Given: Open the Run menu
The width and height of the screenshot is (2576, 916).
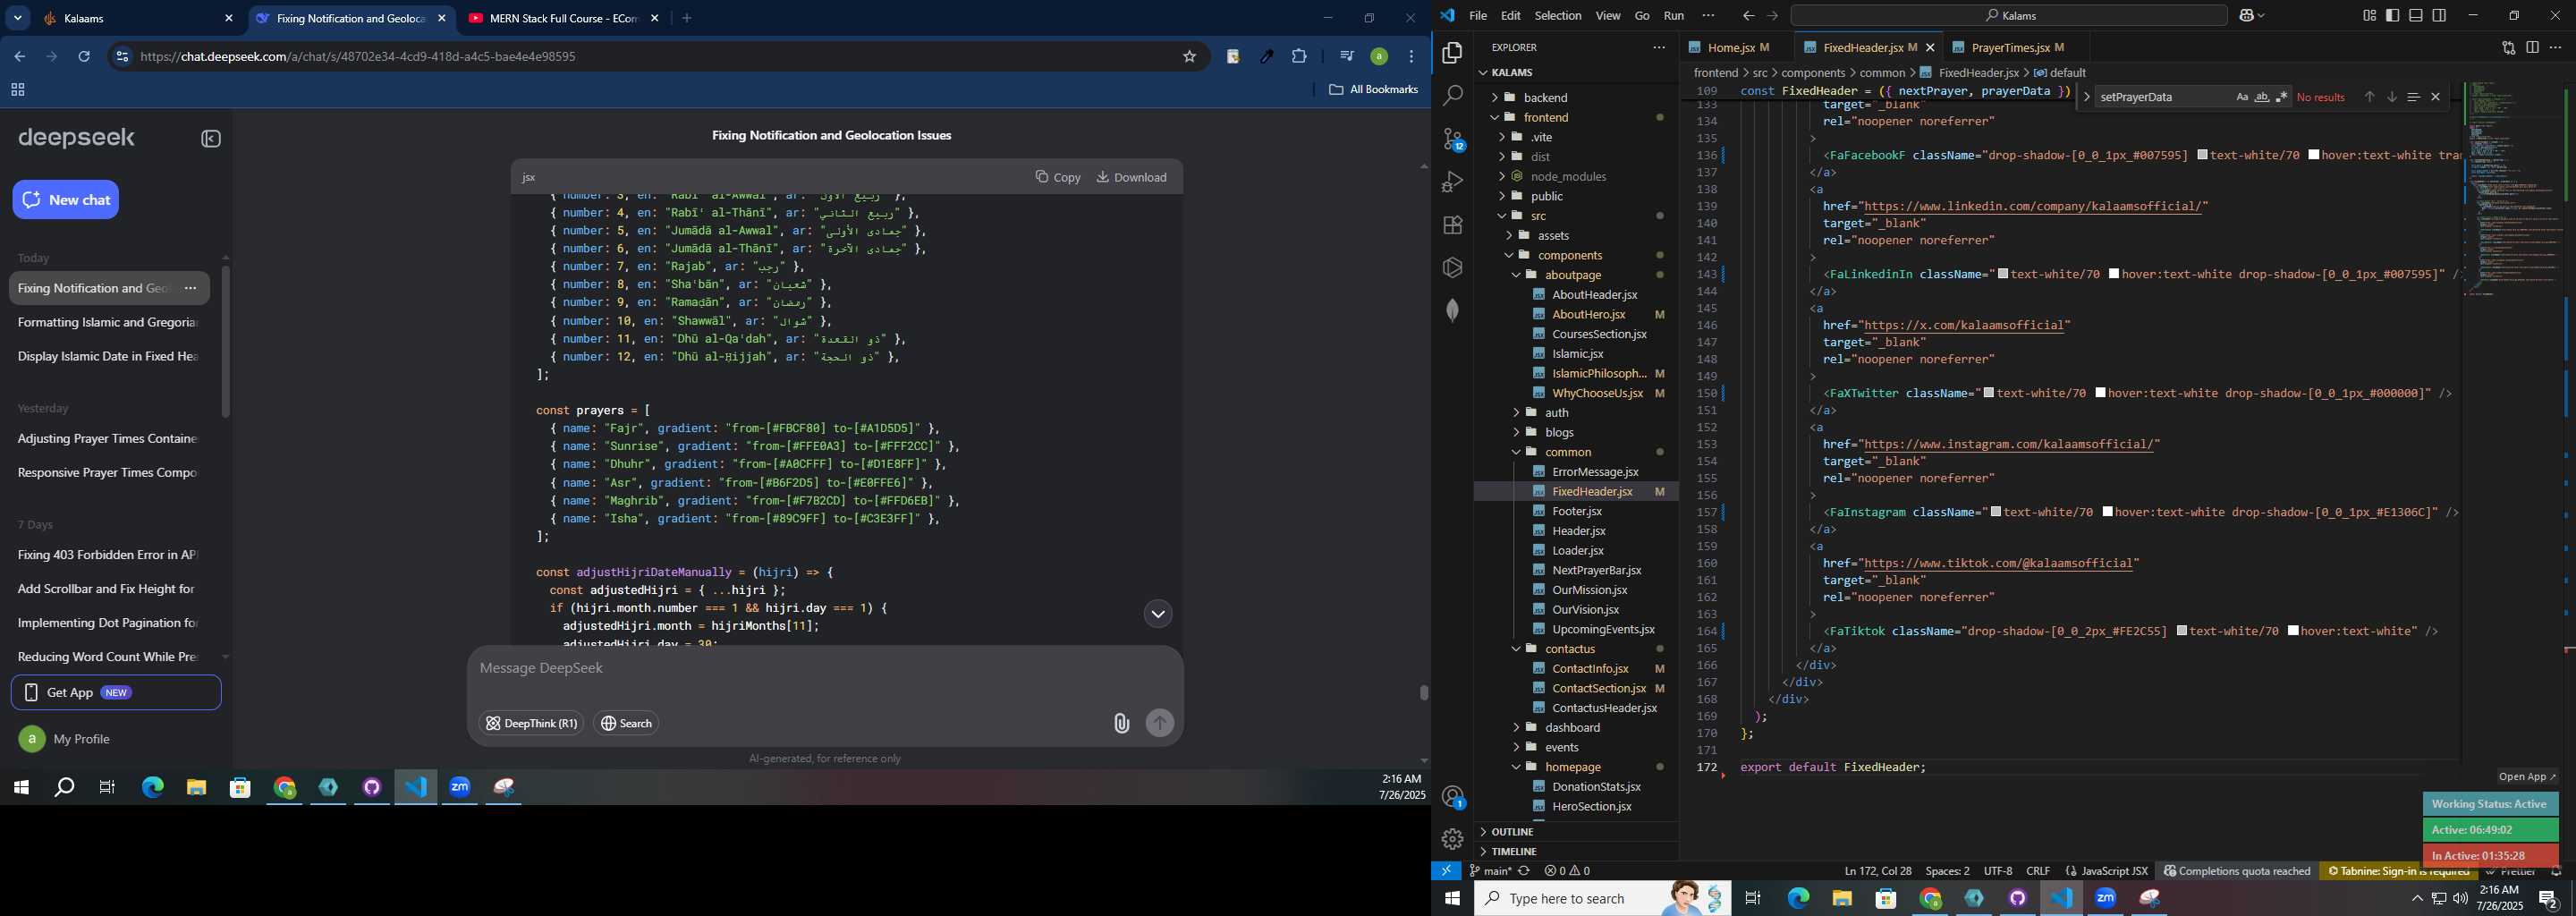Looking at the screenshot, I should (1674, 16).
